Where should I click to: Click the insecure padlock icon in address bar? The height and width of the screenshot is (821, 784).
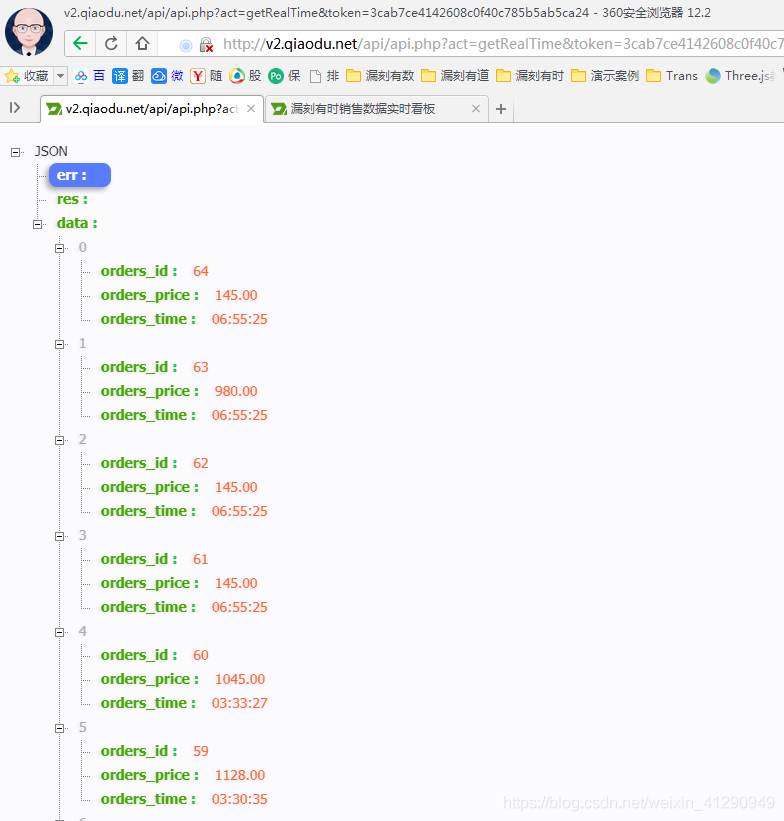click(x=206, y=45)
